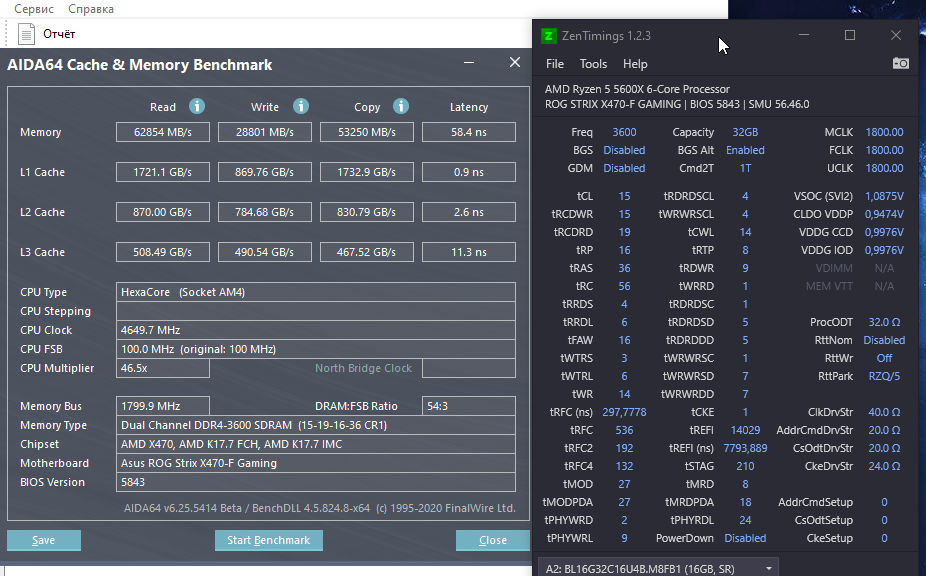Open the ZenTimings File menu
Image resolution: width=926 pixels, height=576 pixels.
tap(555, 64)
